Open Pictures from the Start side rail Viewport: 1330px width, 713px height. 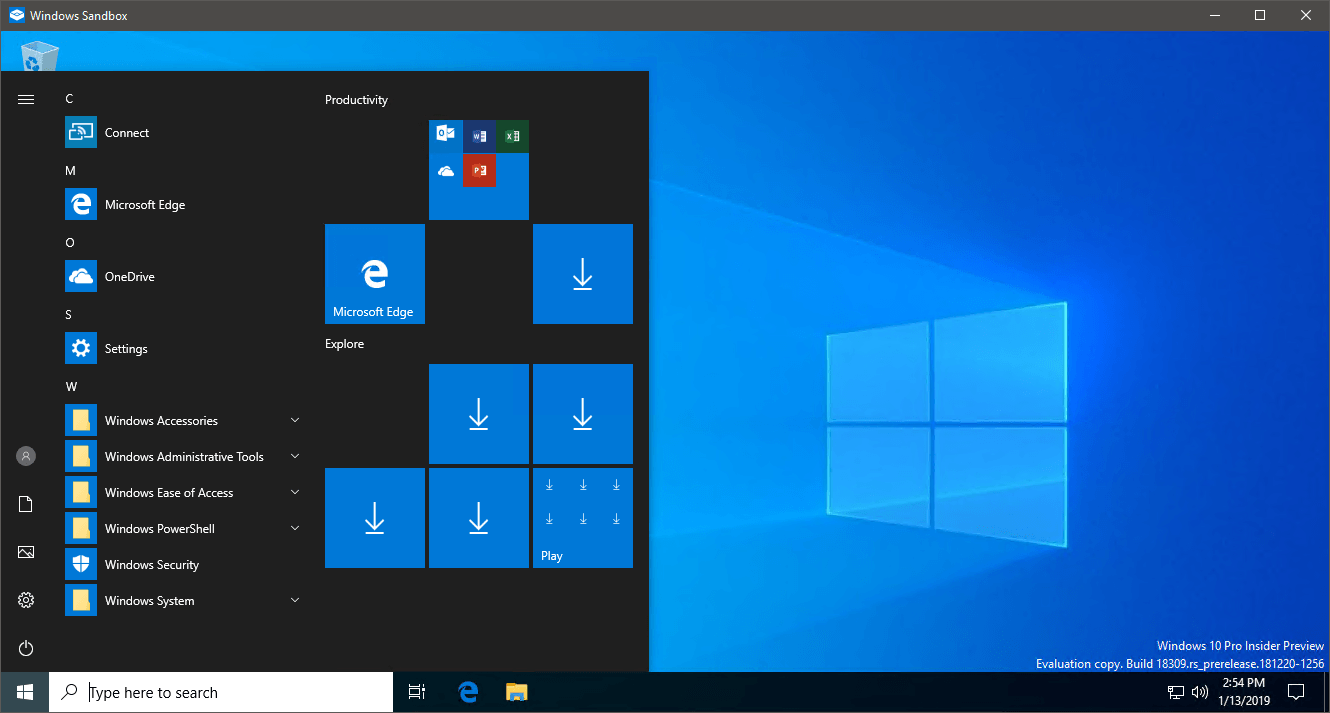(26, 552)
